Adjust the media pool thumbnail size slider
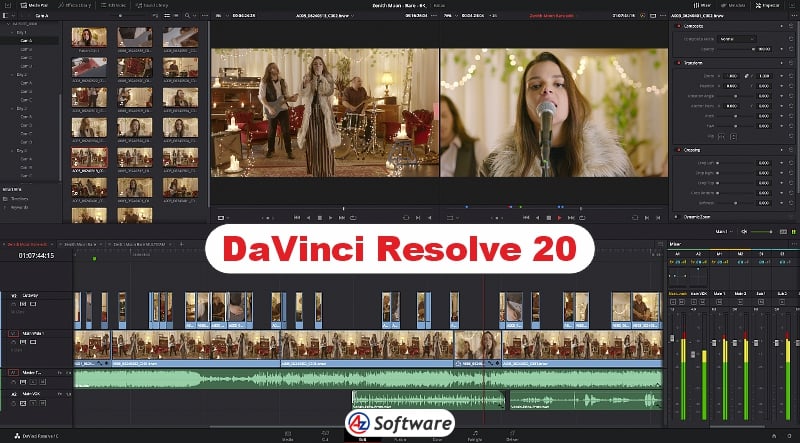Screen dimensions: 800x443 click(x=128, y=16)
